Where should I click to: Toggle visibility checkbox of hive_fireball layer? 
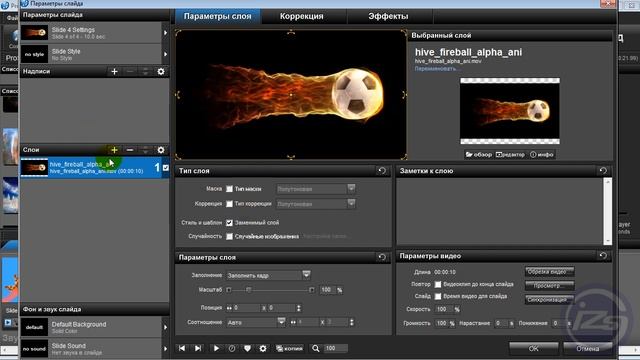[x=166, y=168]
